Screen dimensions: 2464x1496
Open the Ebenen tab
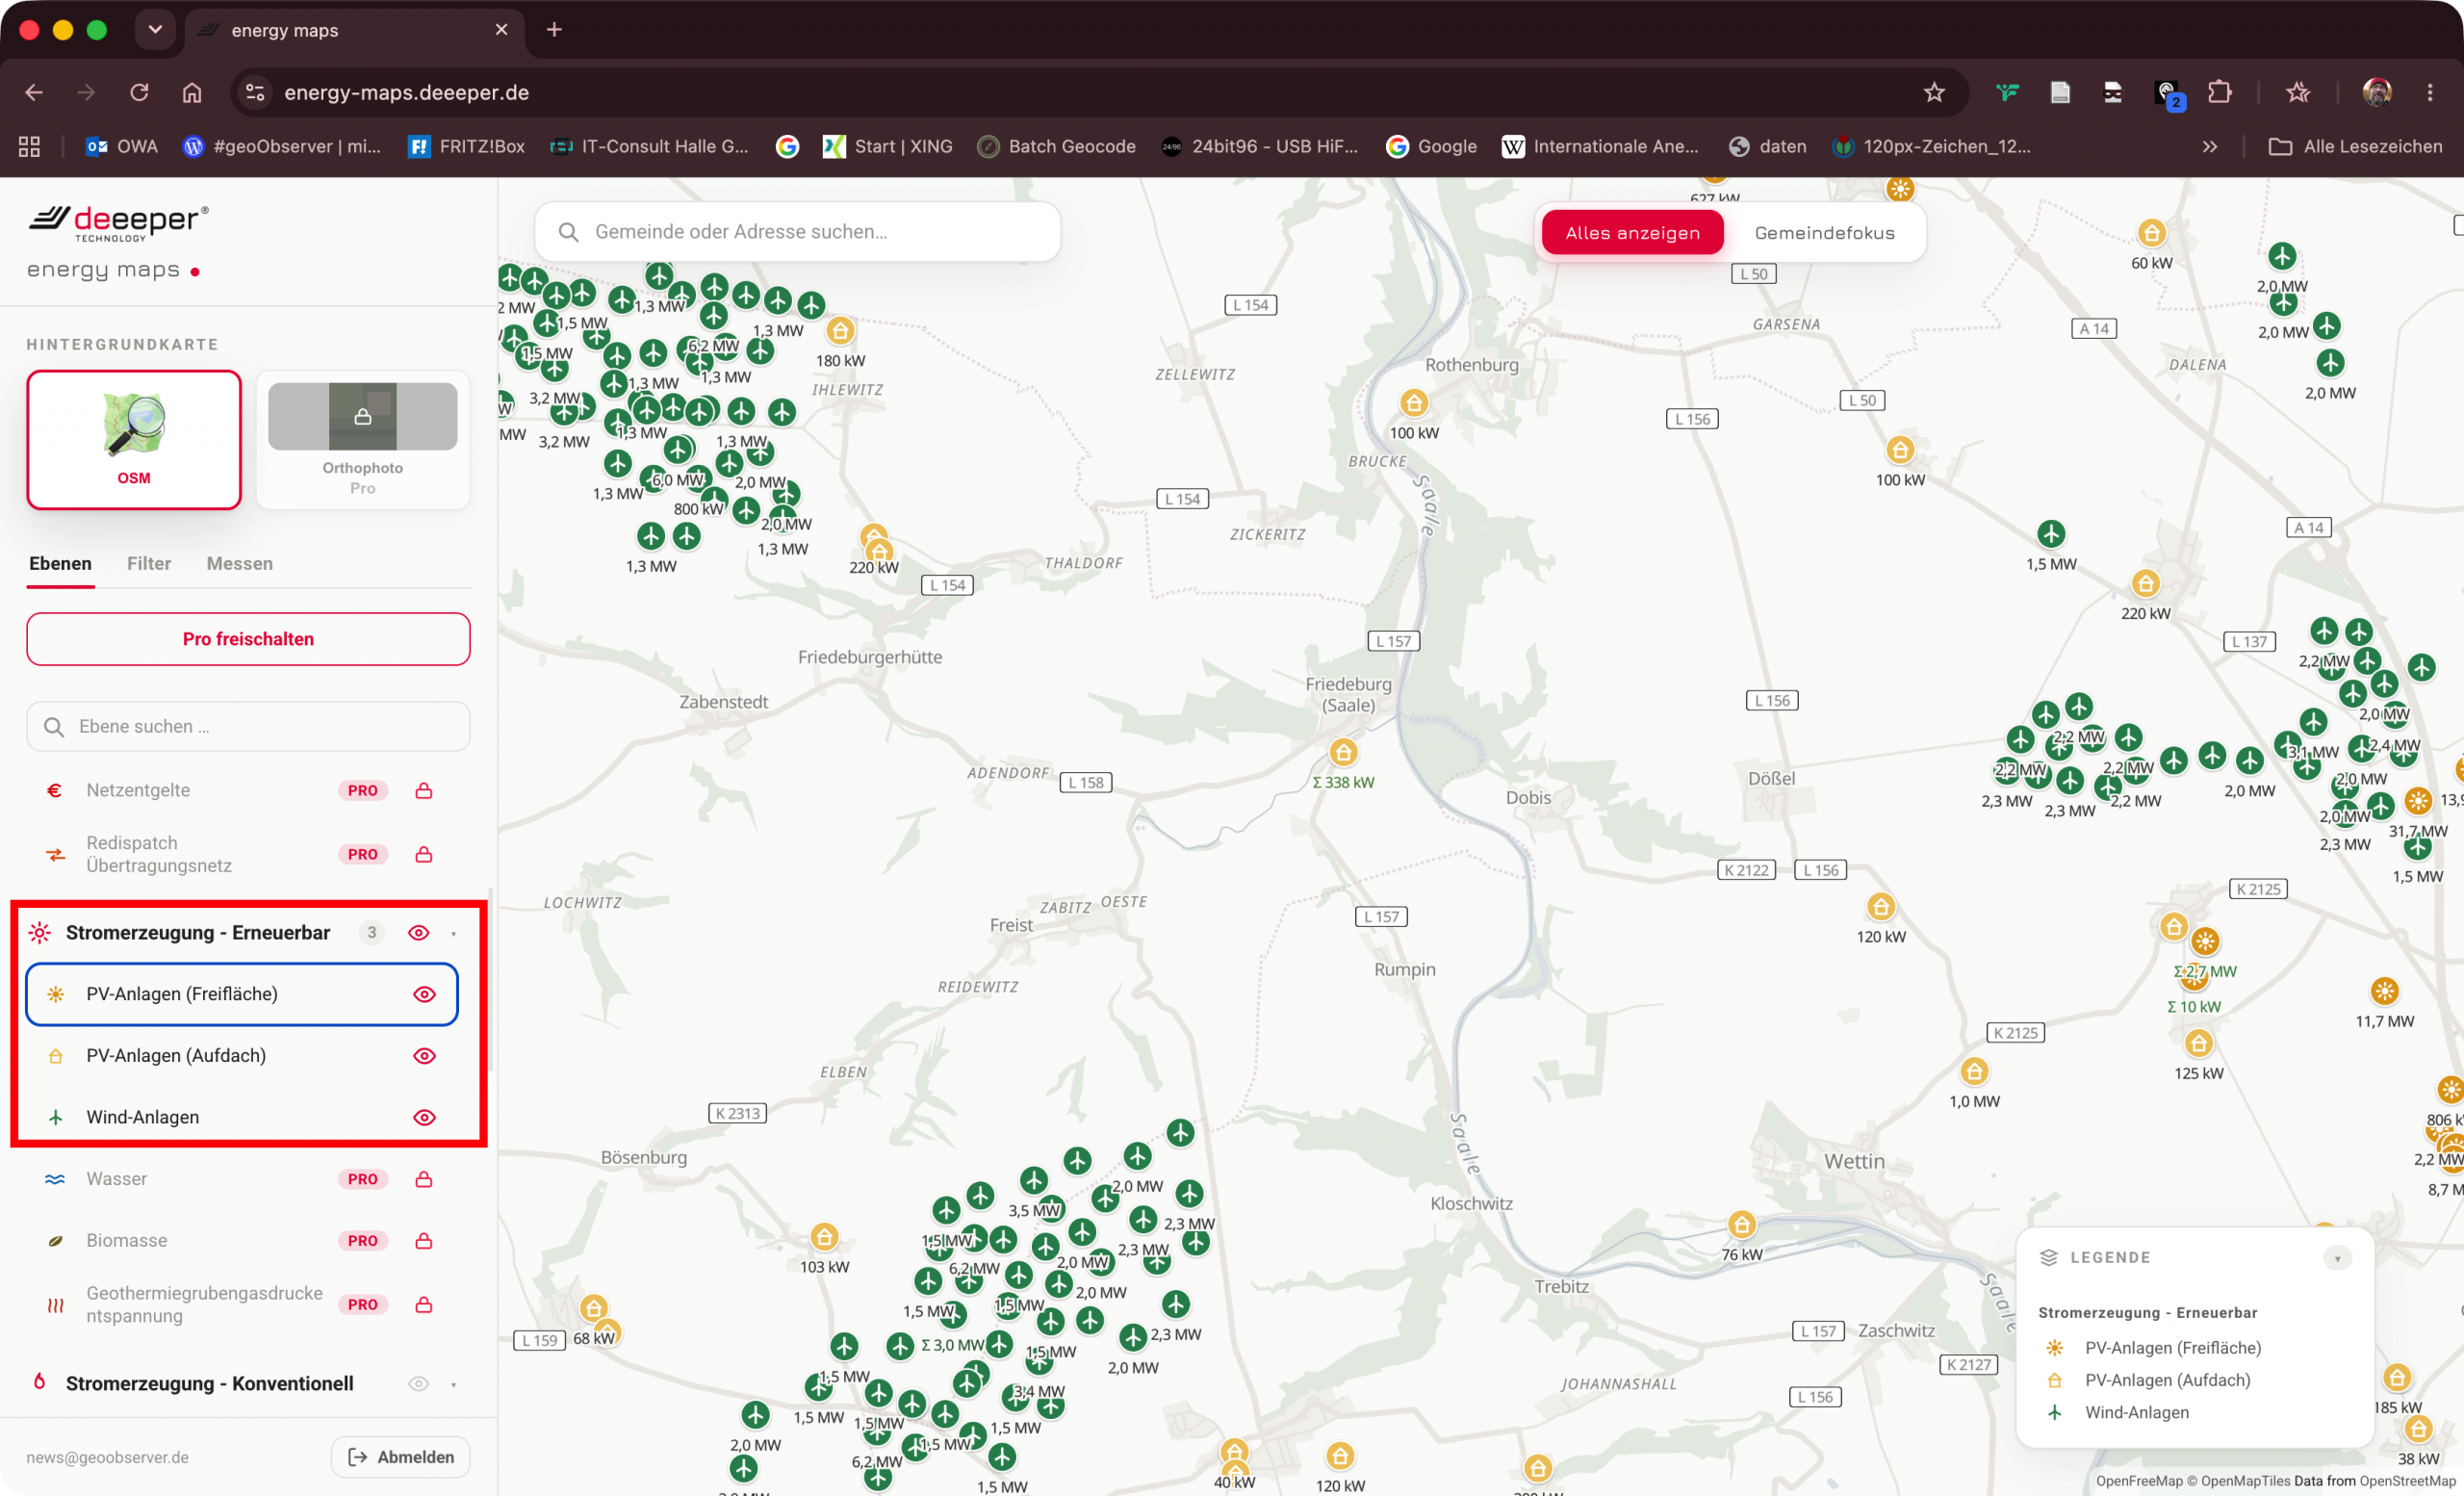tap(60, 564)
